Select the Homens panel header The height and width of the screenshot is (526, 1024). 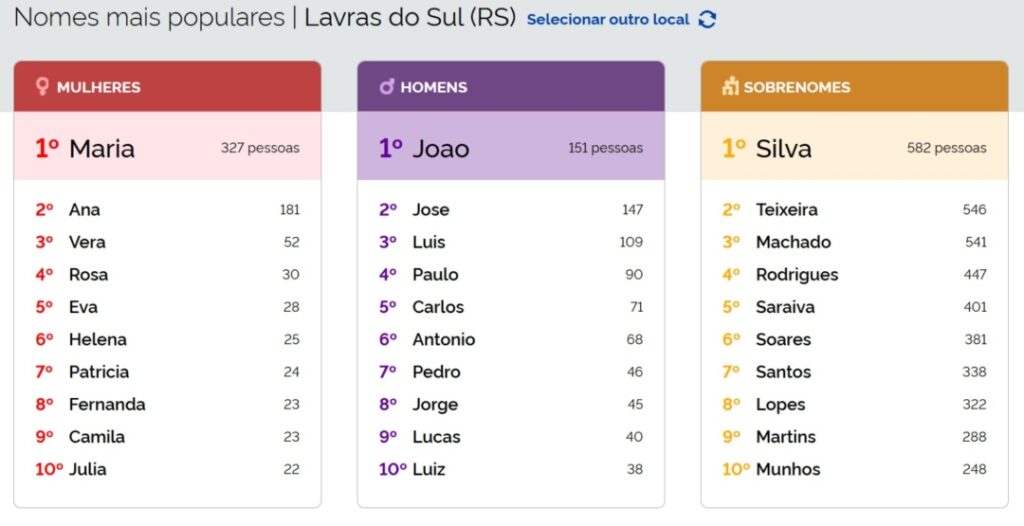[x=511, y=87]
